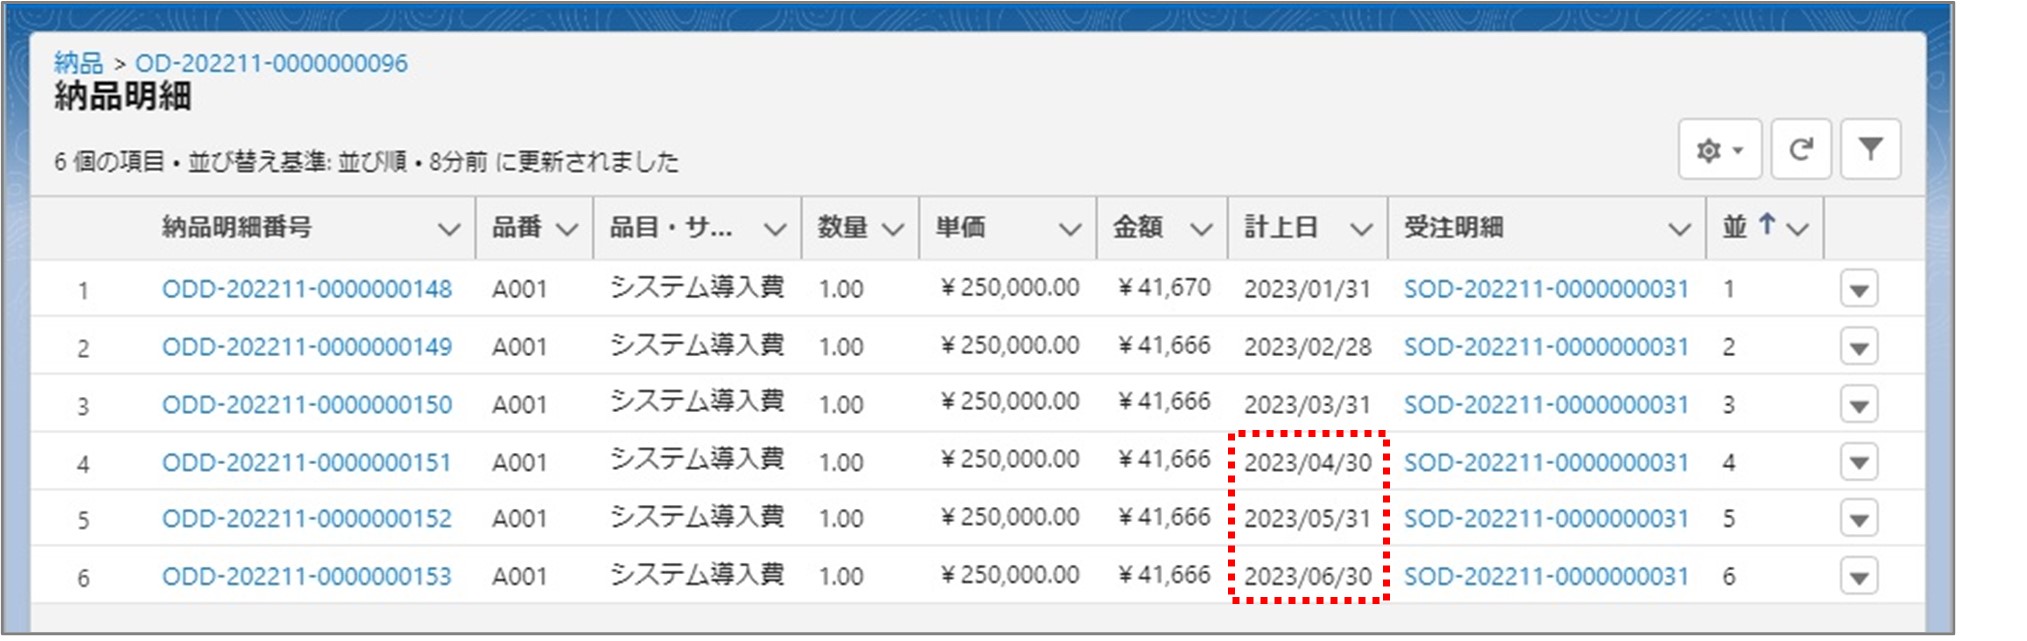This screenshot has height=641, width=2027.
Task: Sort by the 受注明細 column header
Action: 1453,228
